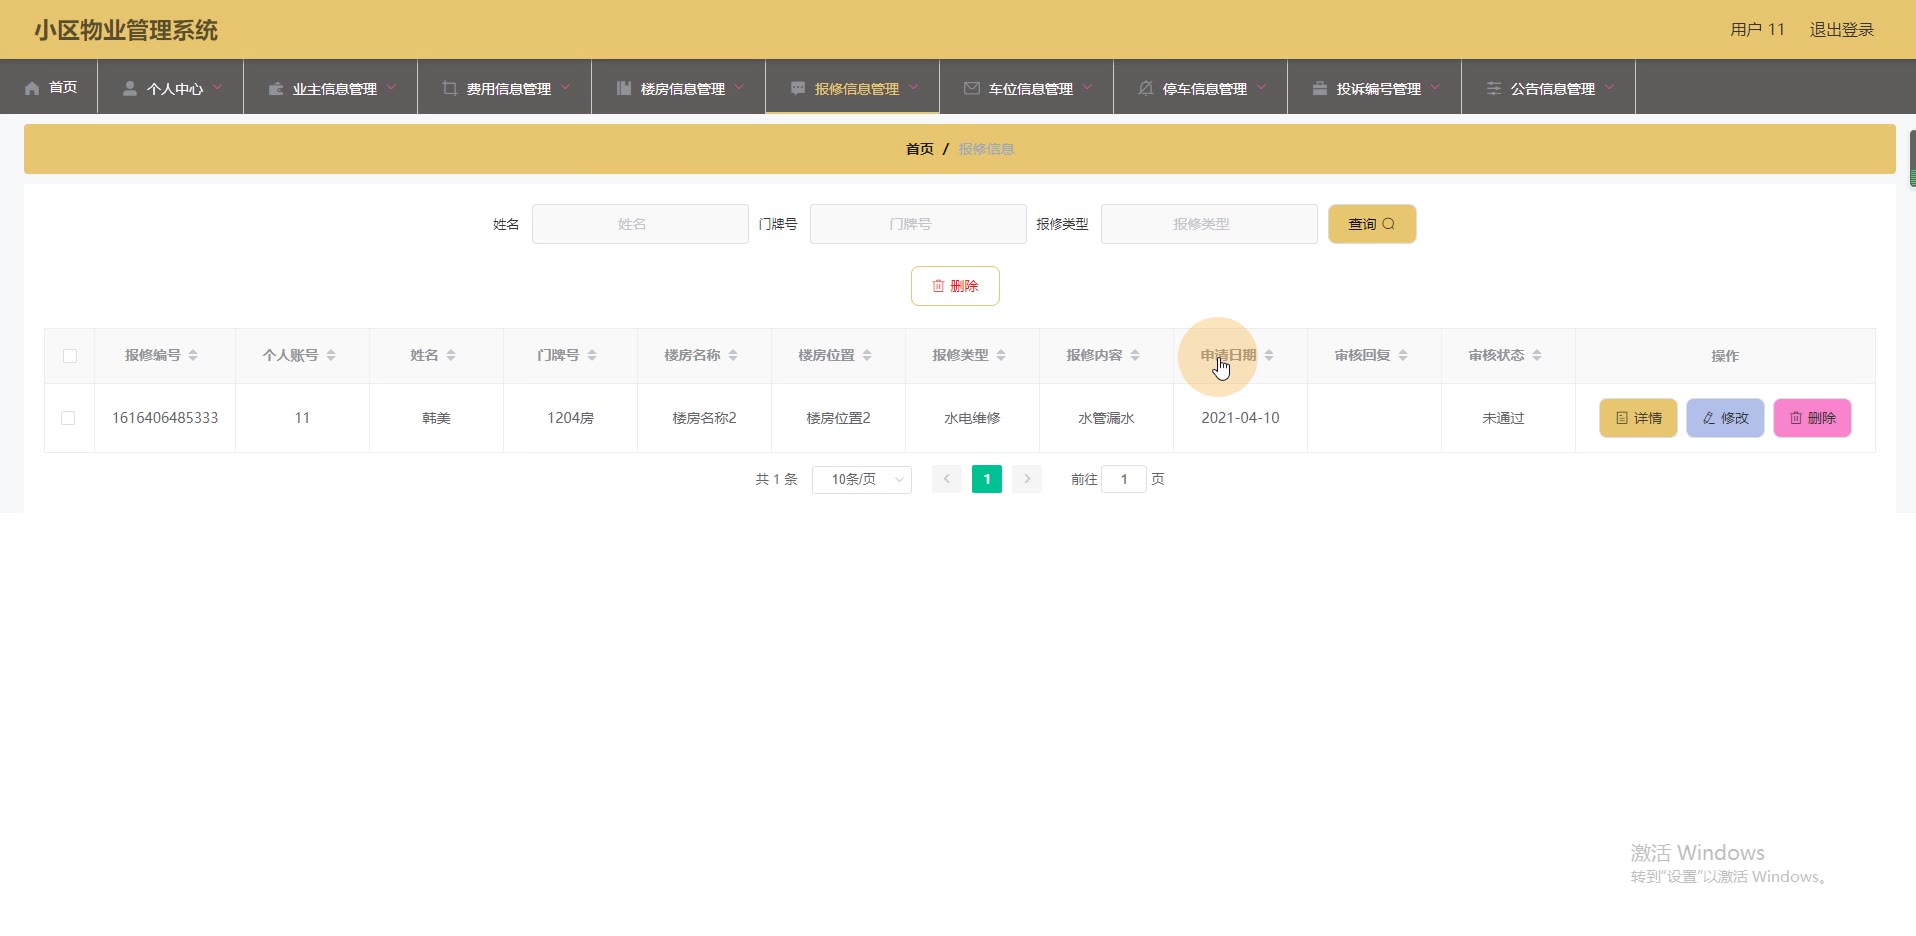Click the bell-off icon beside 停车信息管理
1916x936 pixels.
tap(1146, 88)
